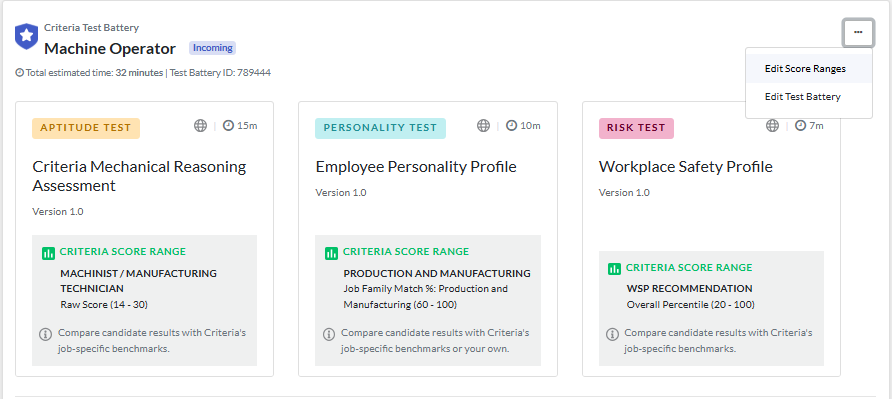Click PRODUCTION AND MANUFACTURING heading
892x399 pixels.
[x=437, y=273]
